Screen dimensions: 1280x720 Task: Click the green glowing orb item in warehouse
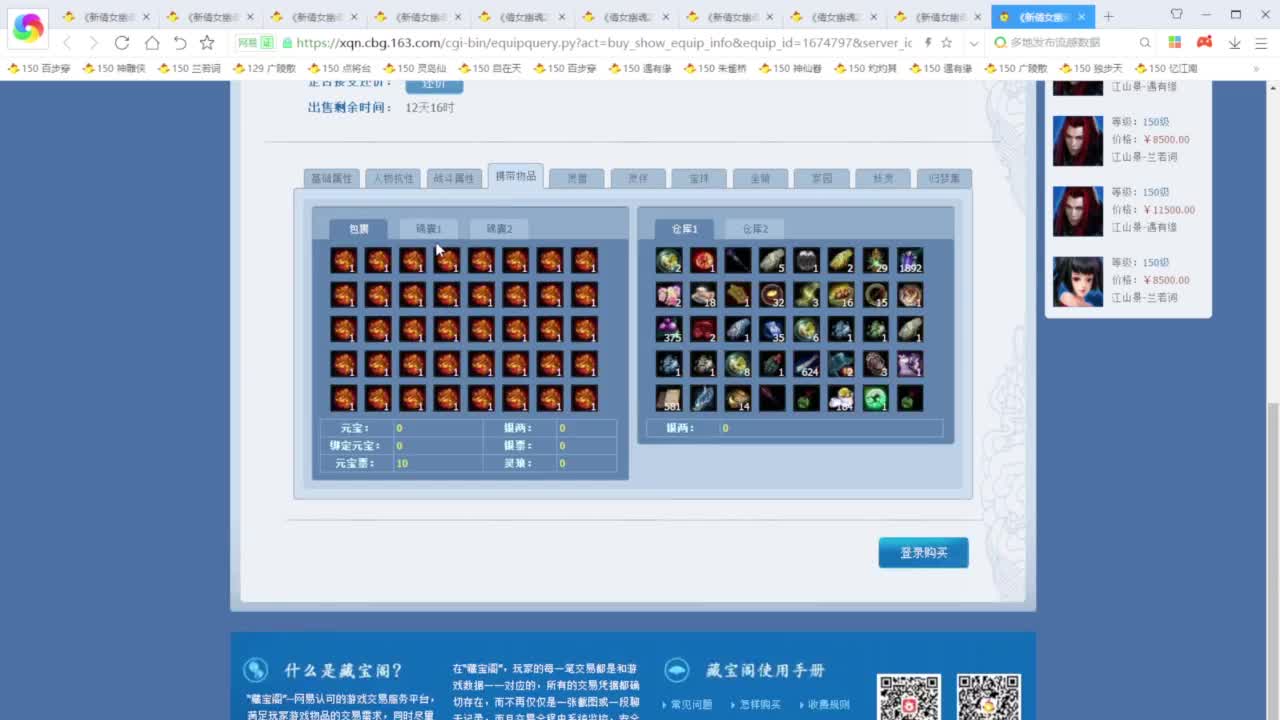tap(876, 399)
